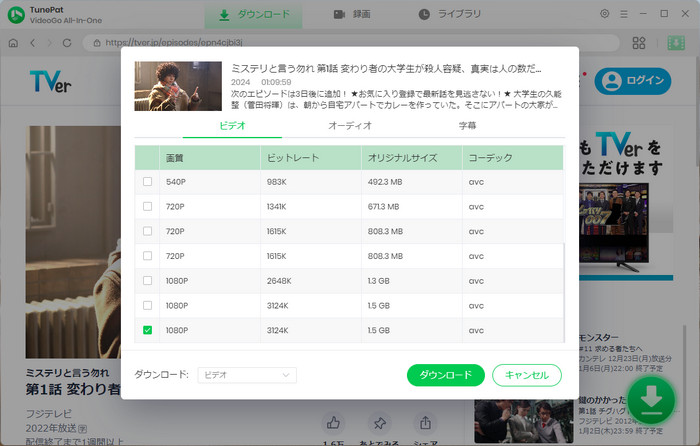Switch to the 字幕 tab

point(467,126)
